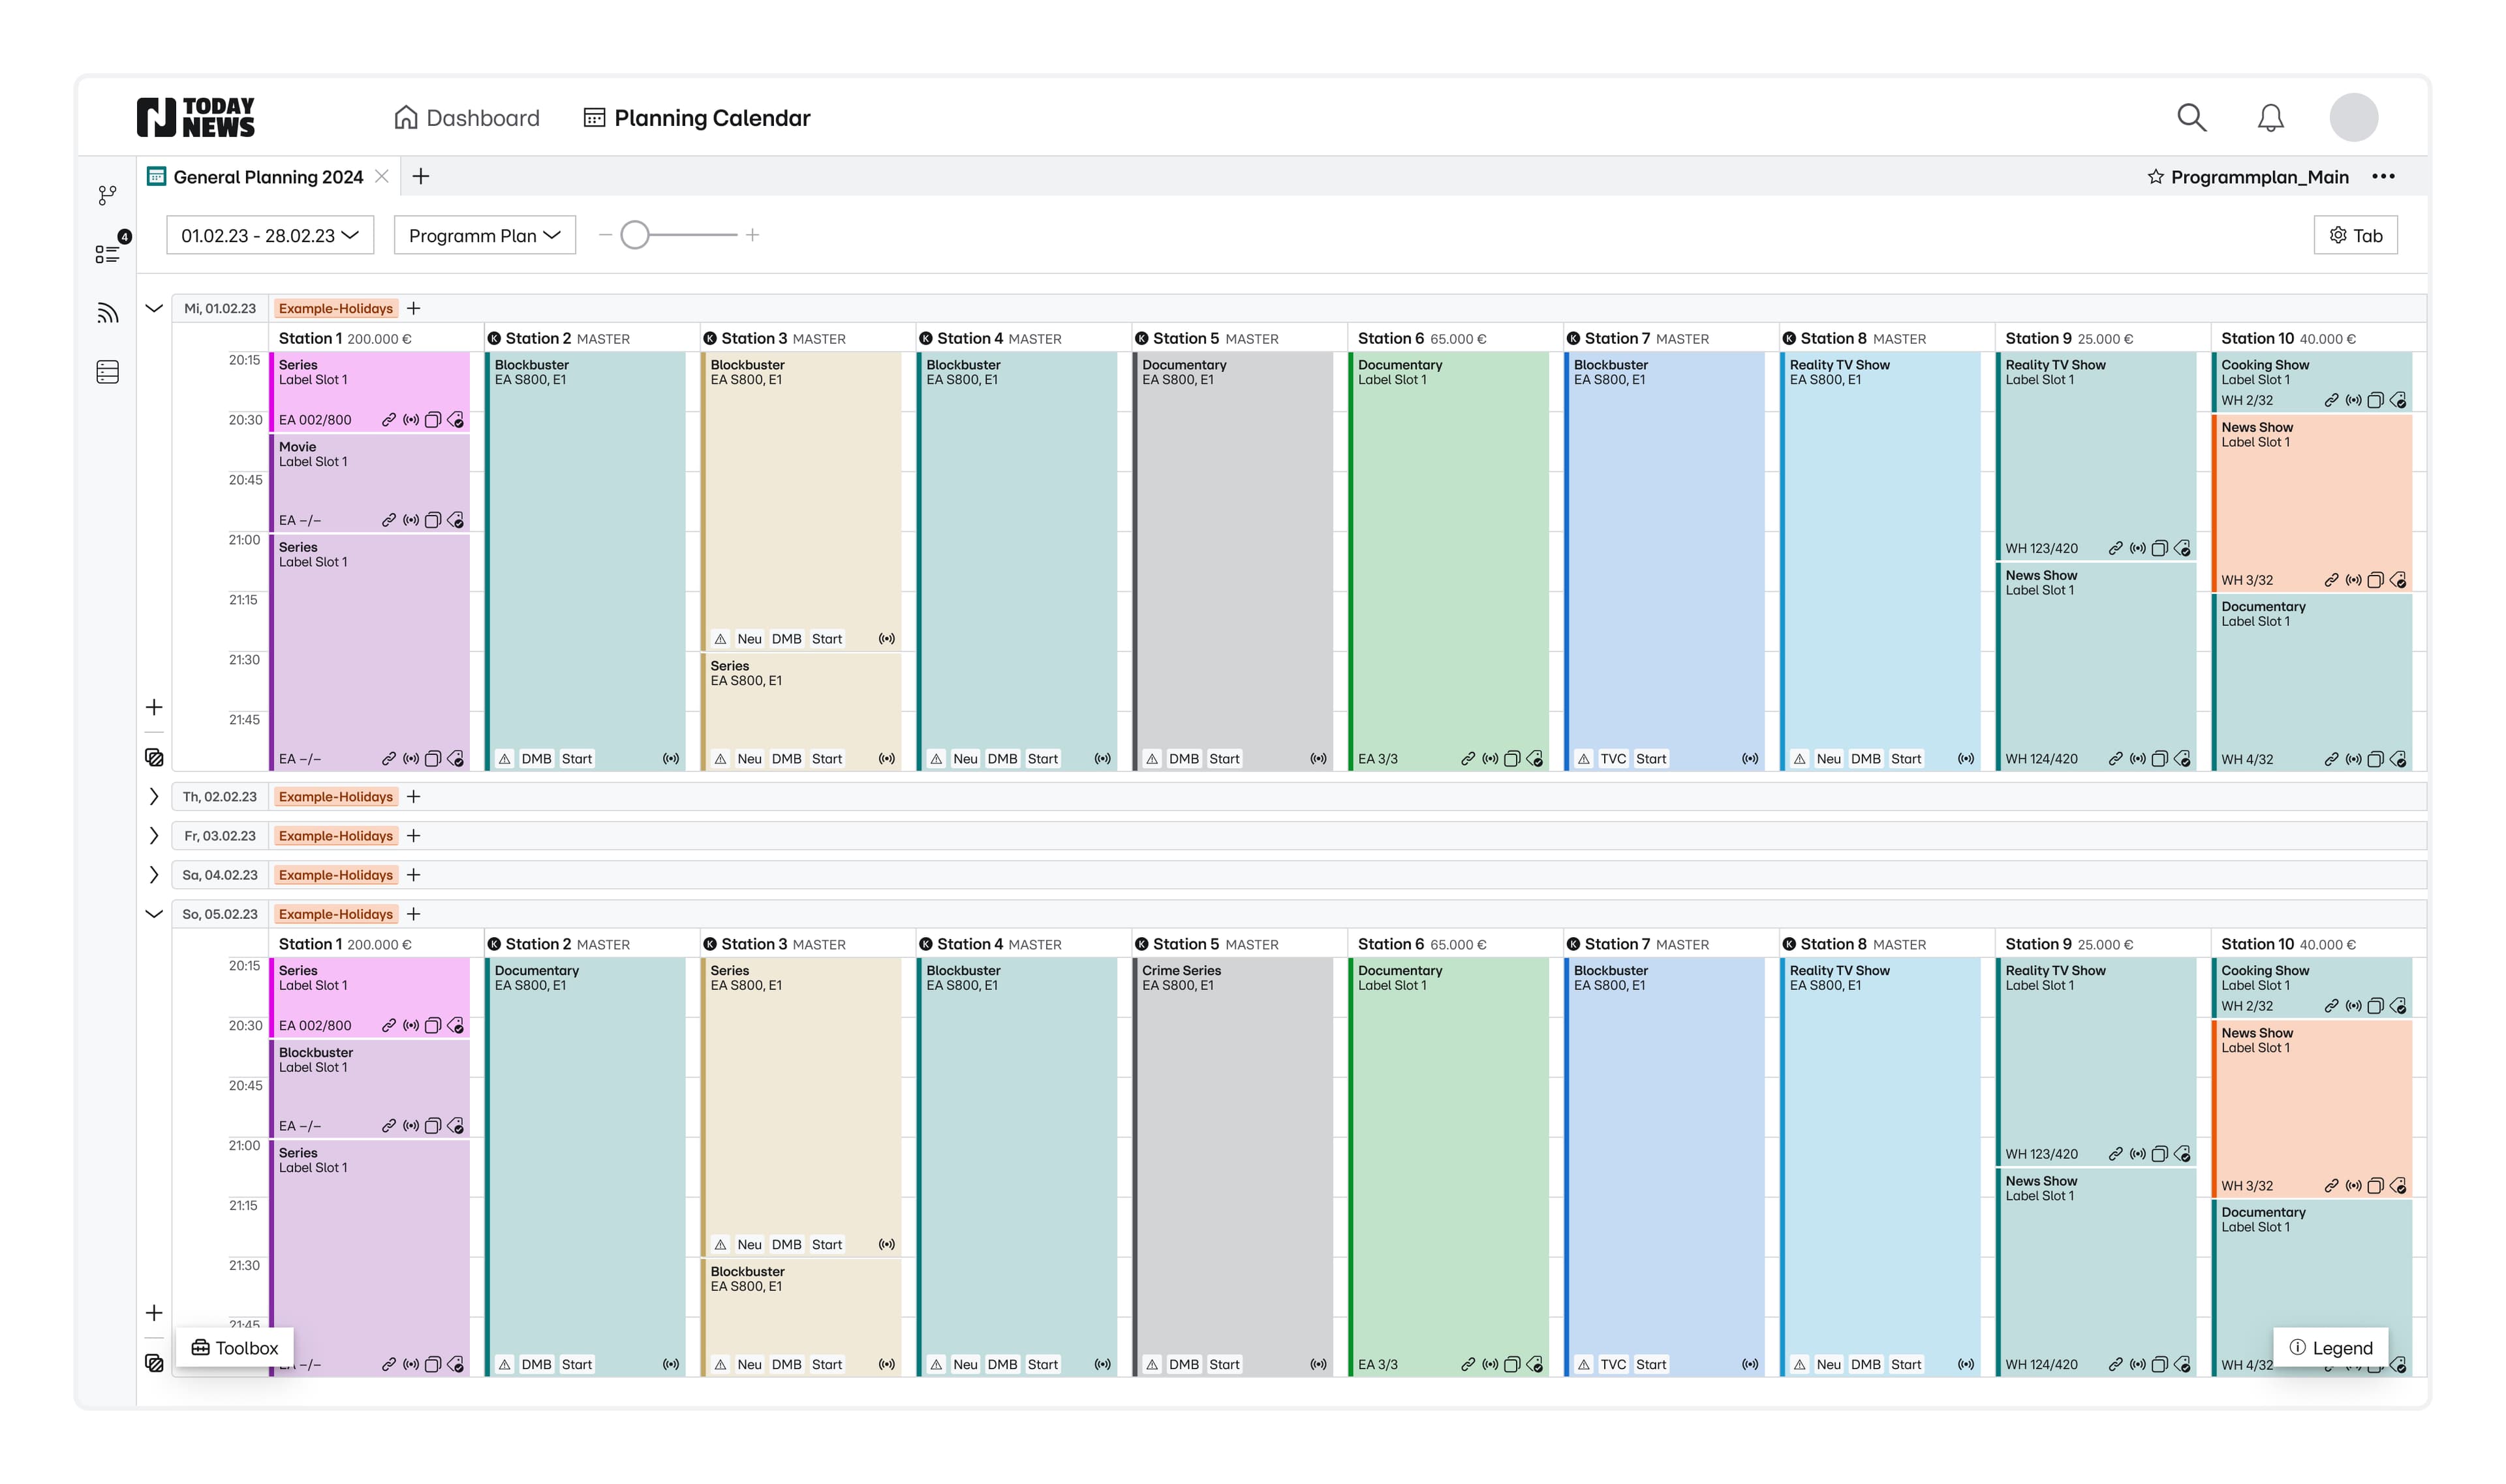The image size is (2506, 1484).
Task: Go to Dashboard
Action: tap(466, 118)
